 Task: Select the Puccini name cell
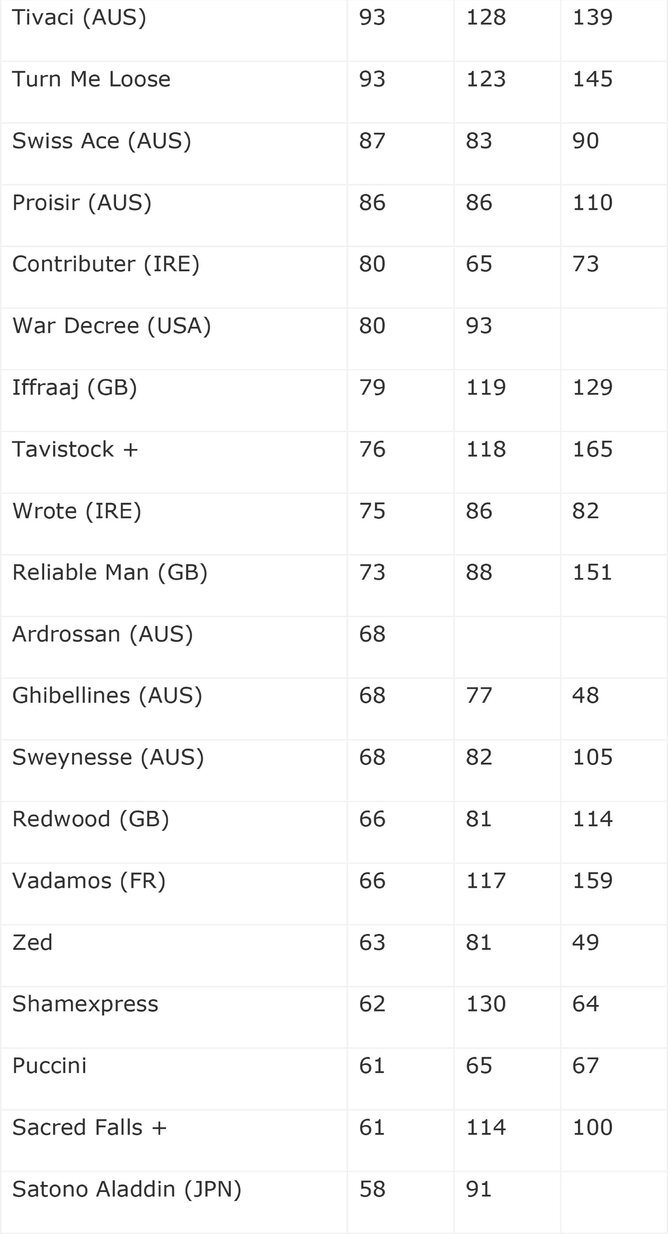[x=50, y=1066]
